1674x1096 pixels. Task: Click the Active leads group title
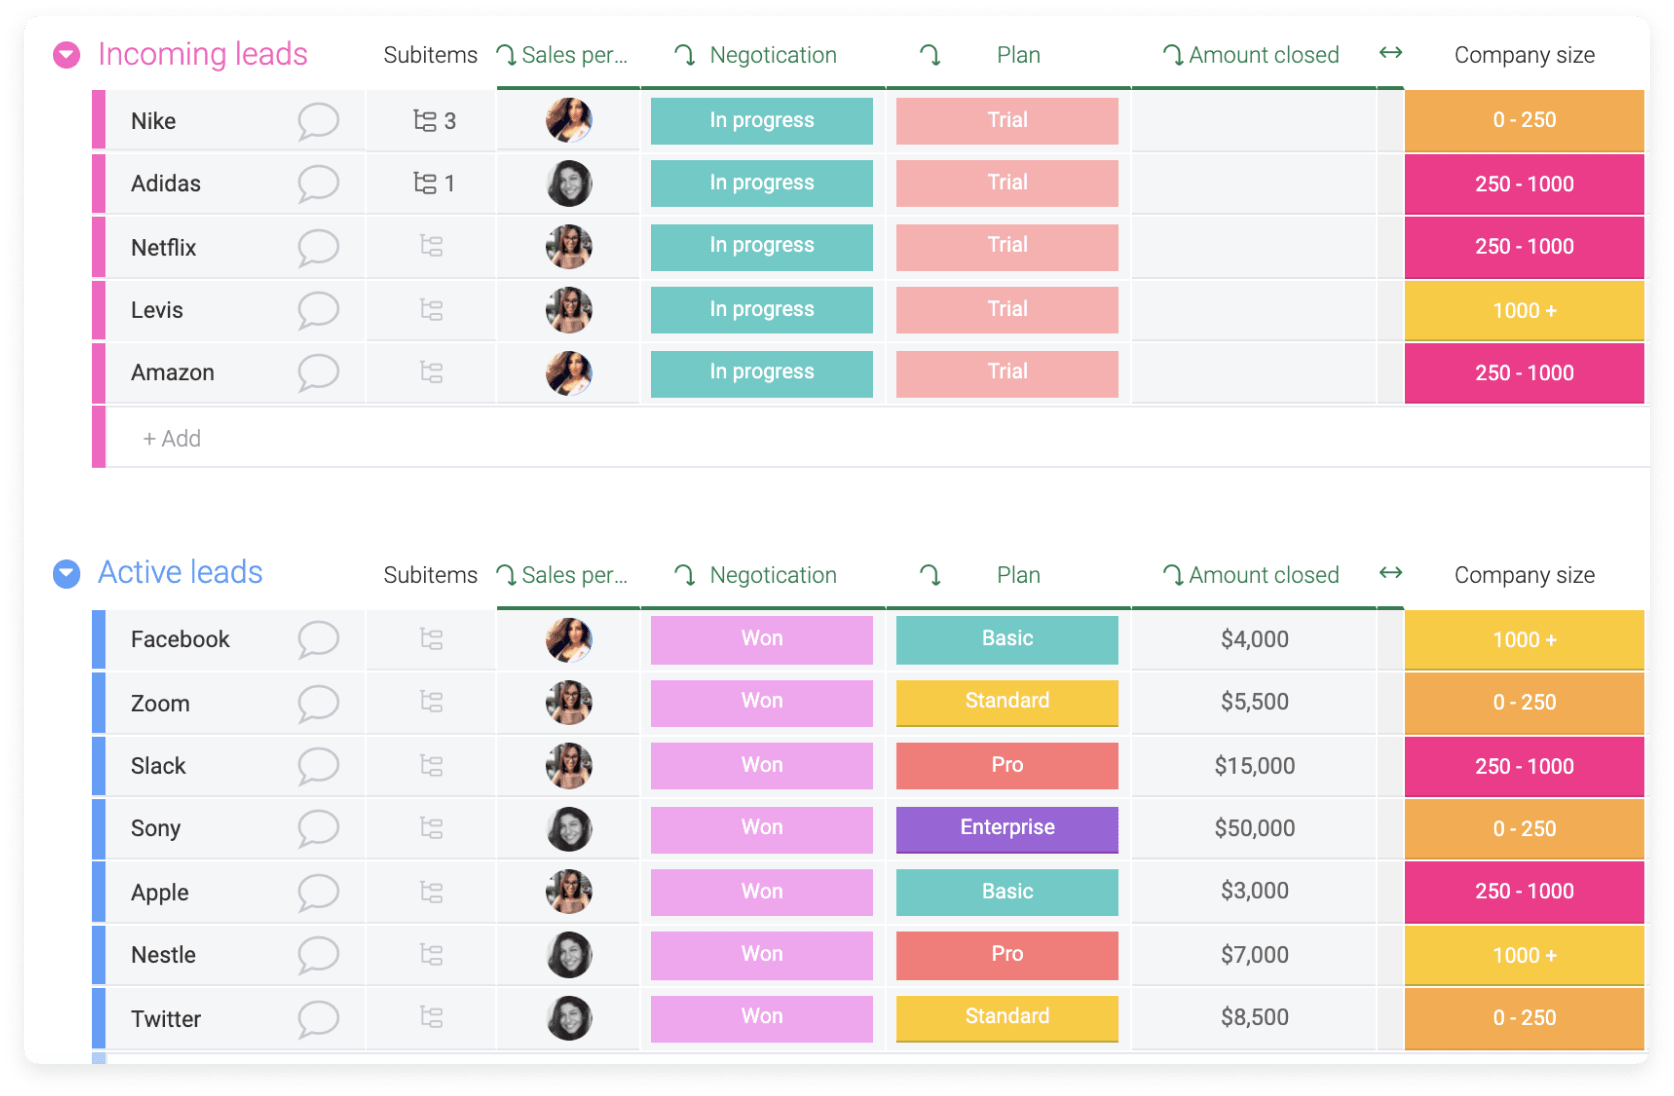180,572
